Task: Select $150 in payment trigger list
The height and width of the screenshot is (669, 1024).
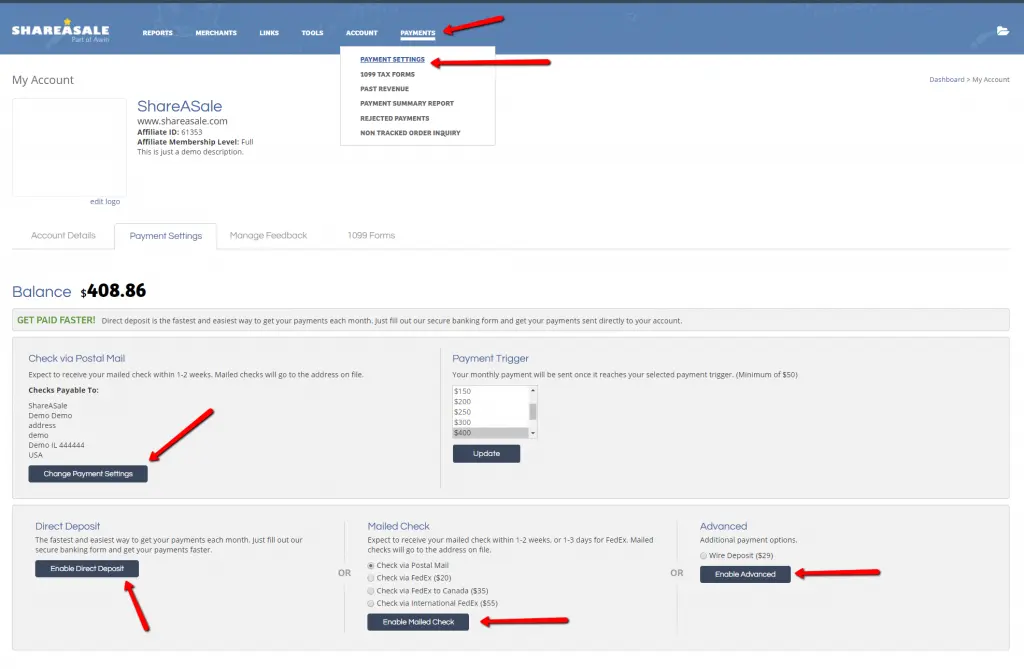Action: coord(490,391)
